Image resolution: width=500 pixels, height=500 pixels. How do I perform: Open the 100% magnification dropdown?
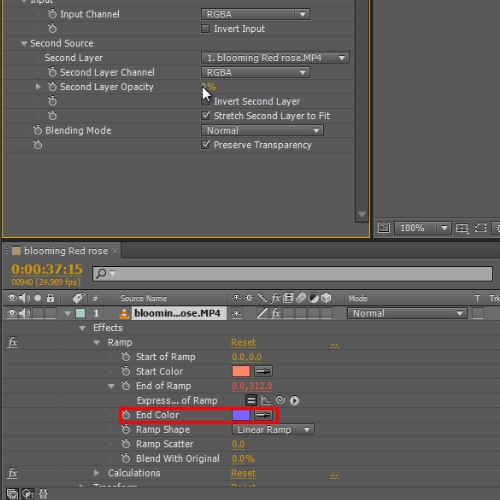coord(423,228)
